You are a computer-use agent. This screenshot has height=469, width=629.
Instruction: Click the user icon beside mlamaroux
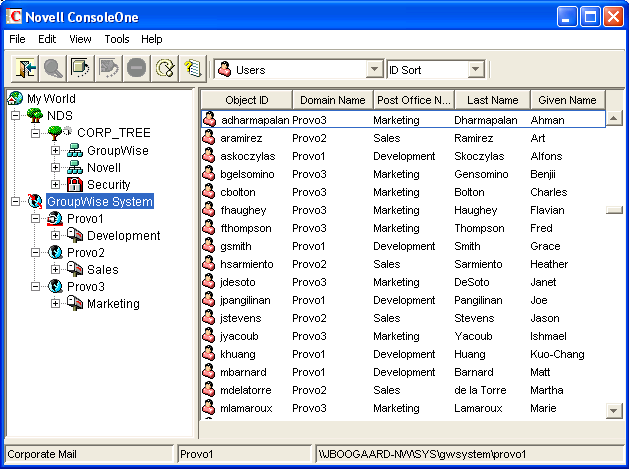pyautogui.click(x=209, y=408)
